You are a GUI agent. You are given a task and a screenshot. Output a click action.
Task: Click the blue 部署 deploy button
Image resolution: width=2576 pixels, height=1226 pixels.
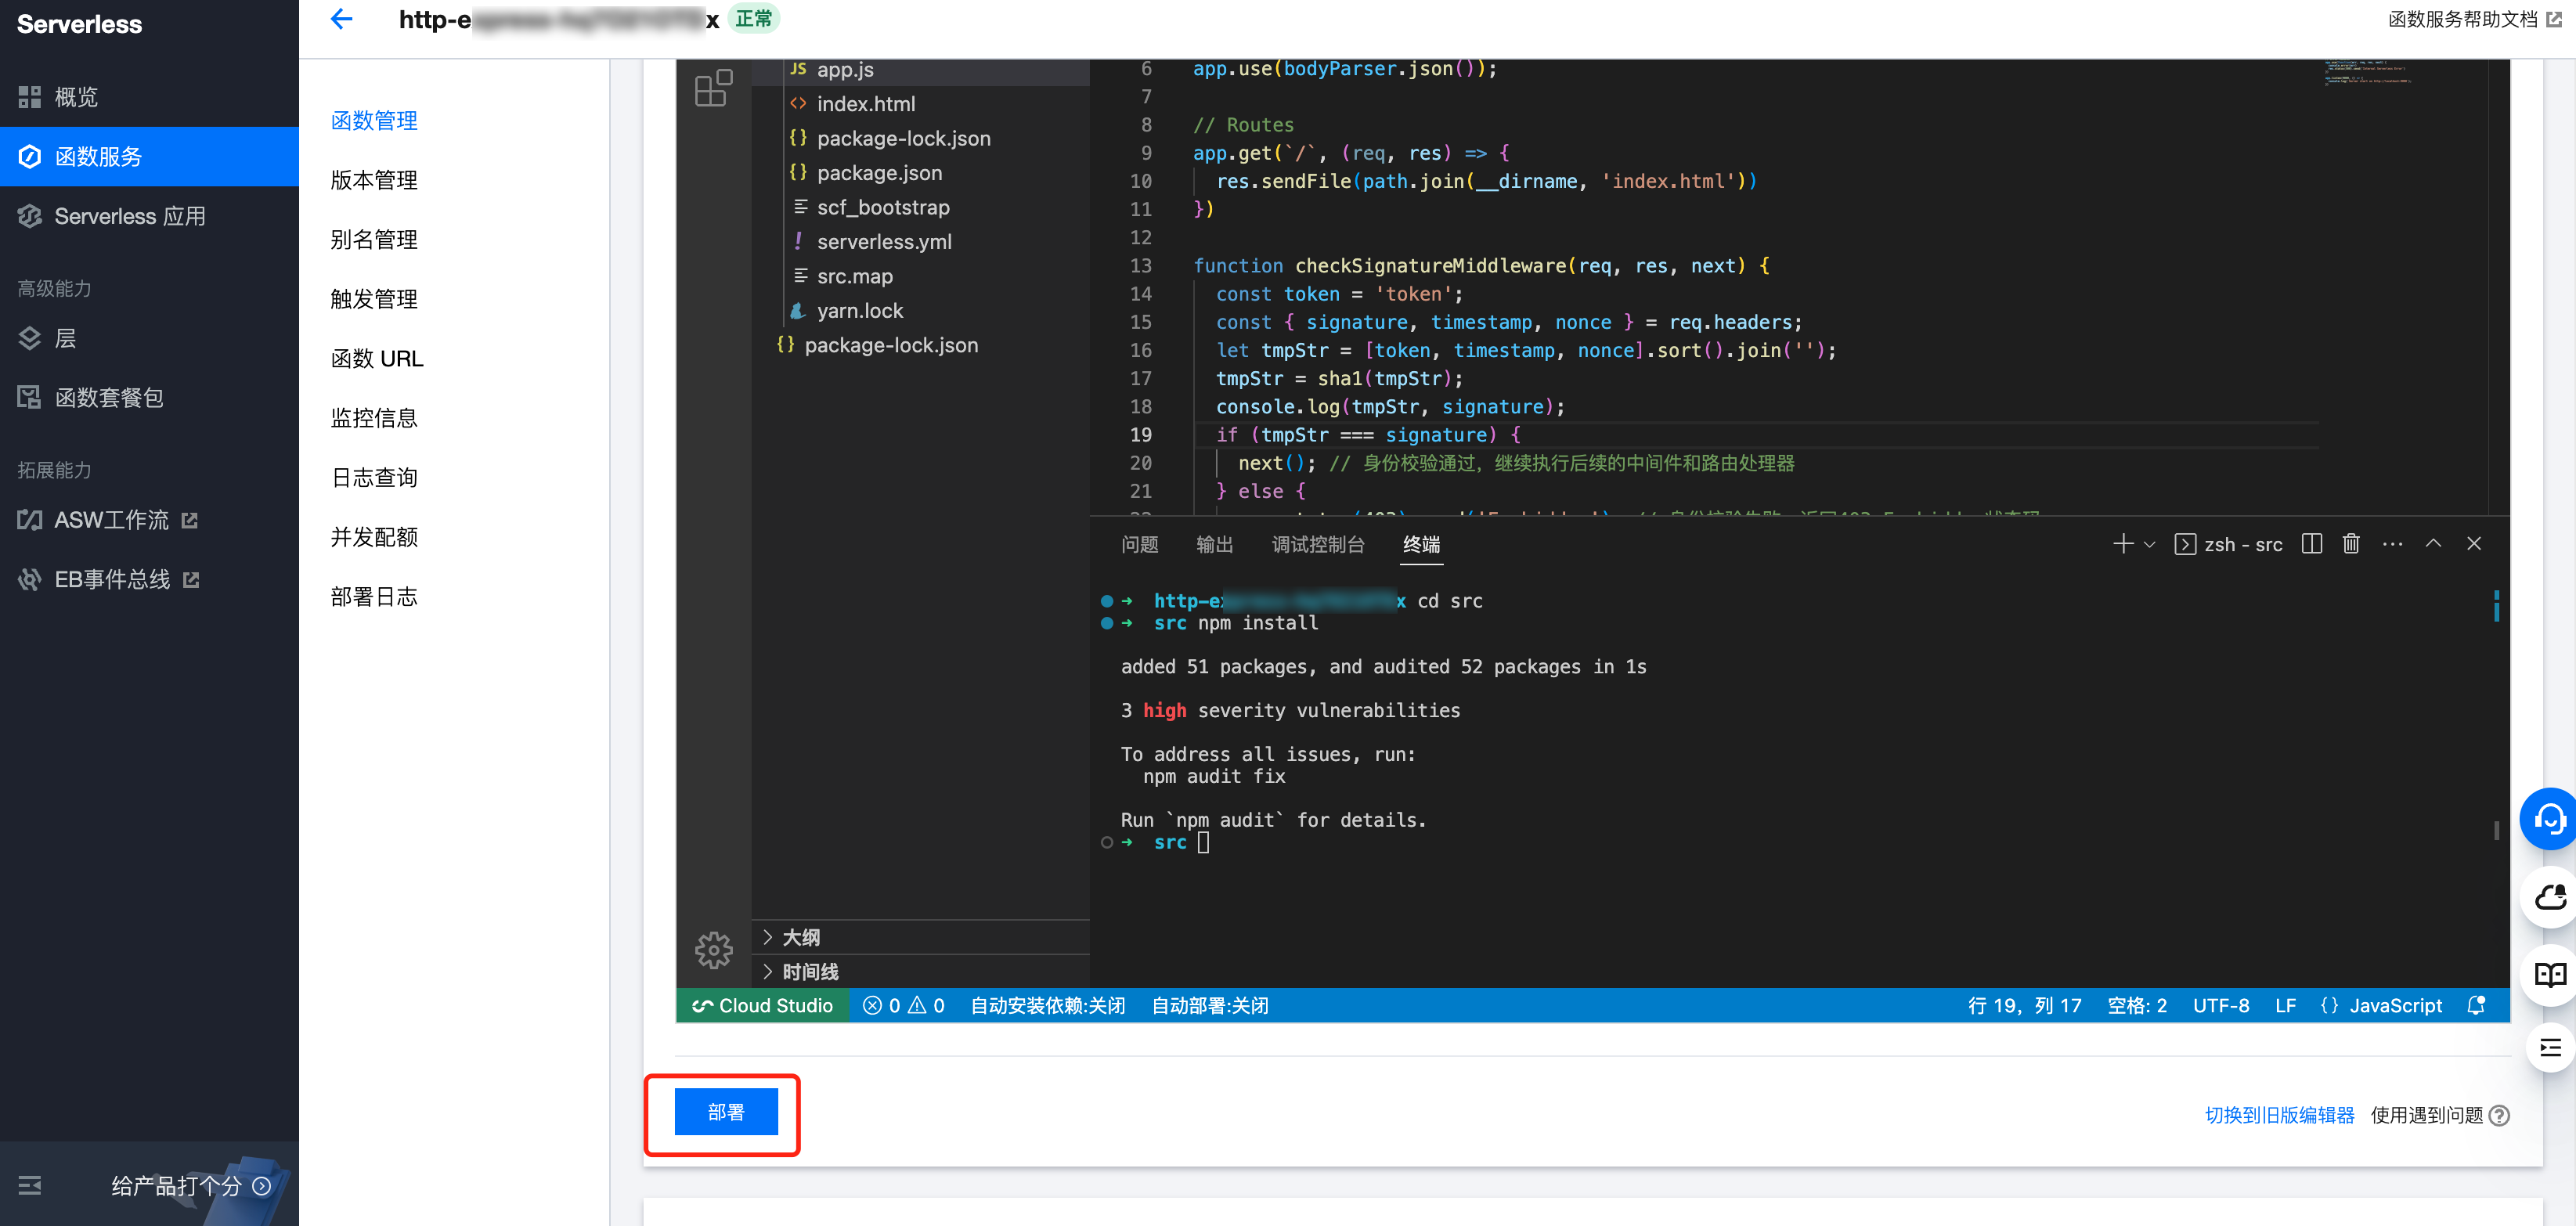(726, 1112)
